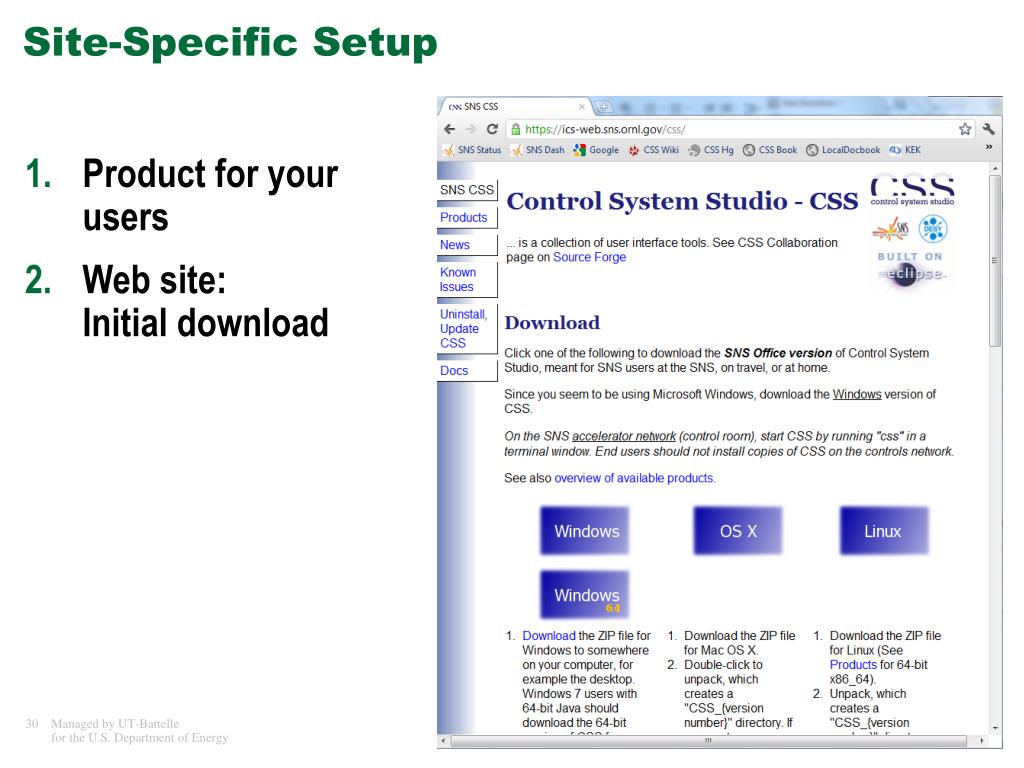The width and height of the screenshot is (1024, 768).
Task: Open the LocalDocbook bookmark
Action: (843, 150)
